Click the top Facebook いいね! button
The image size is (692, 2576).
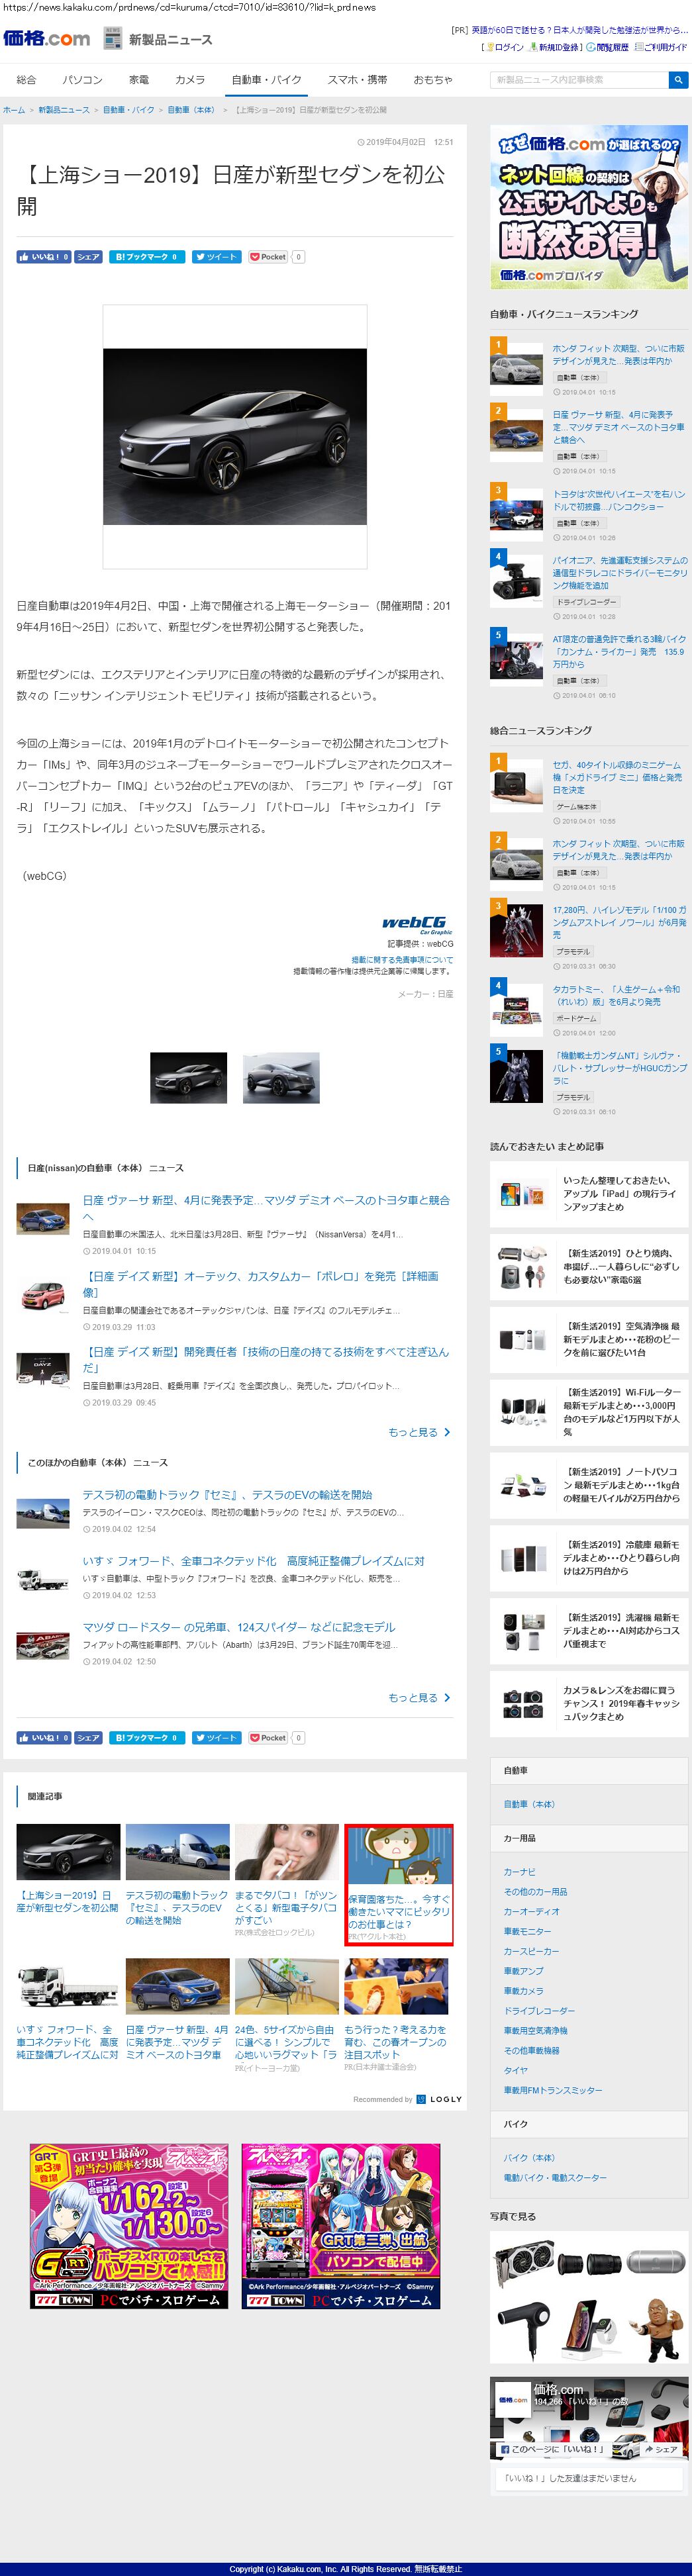(x=43, y=257)
